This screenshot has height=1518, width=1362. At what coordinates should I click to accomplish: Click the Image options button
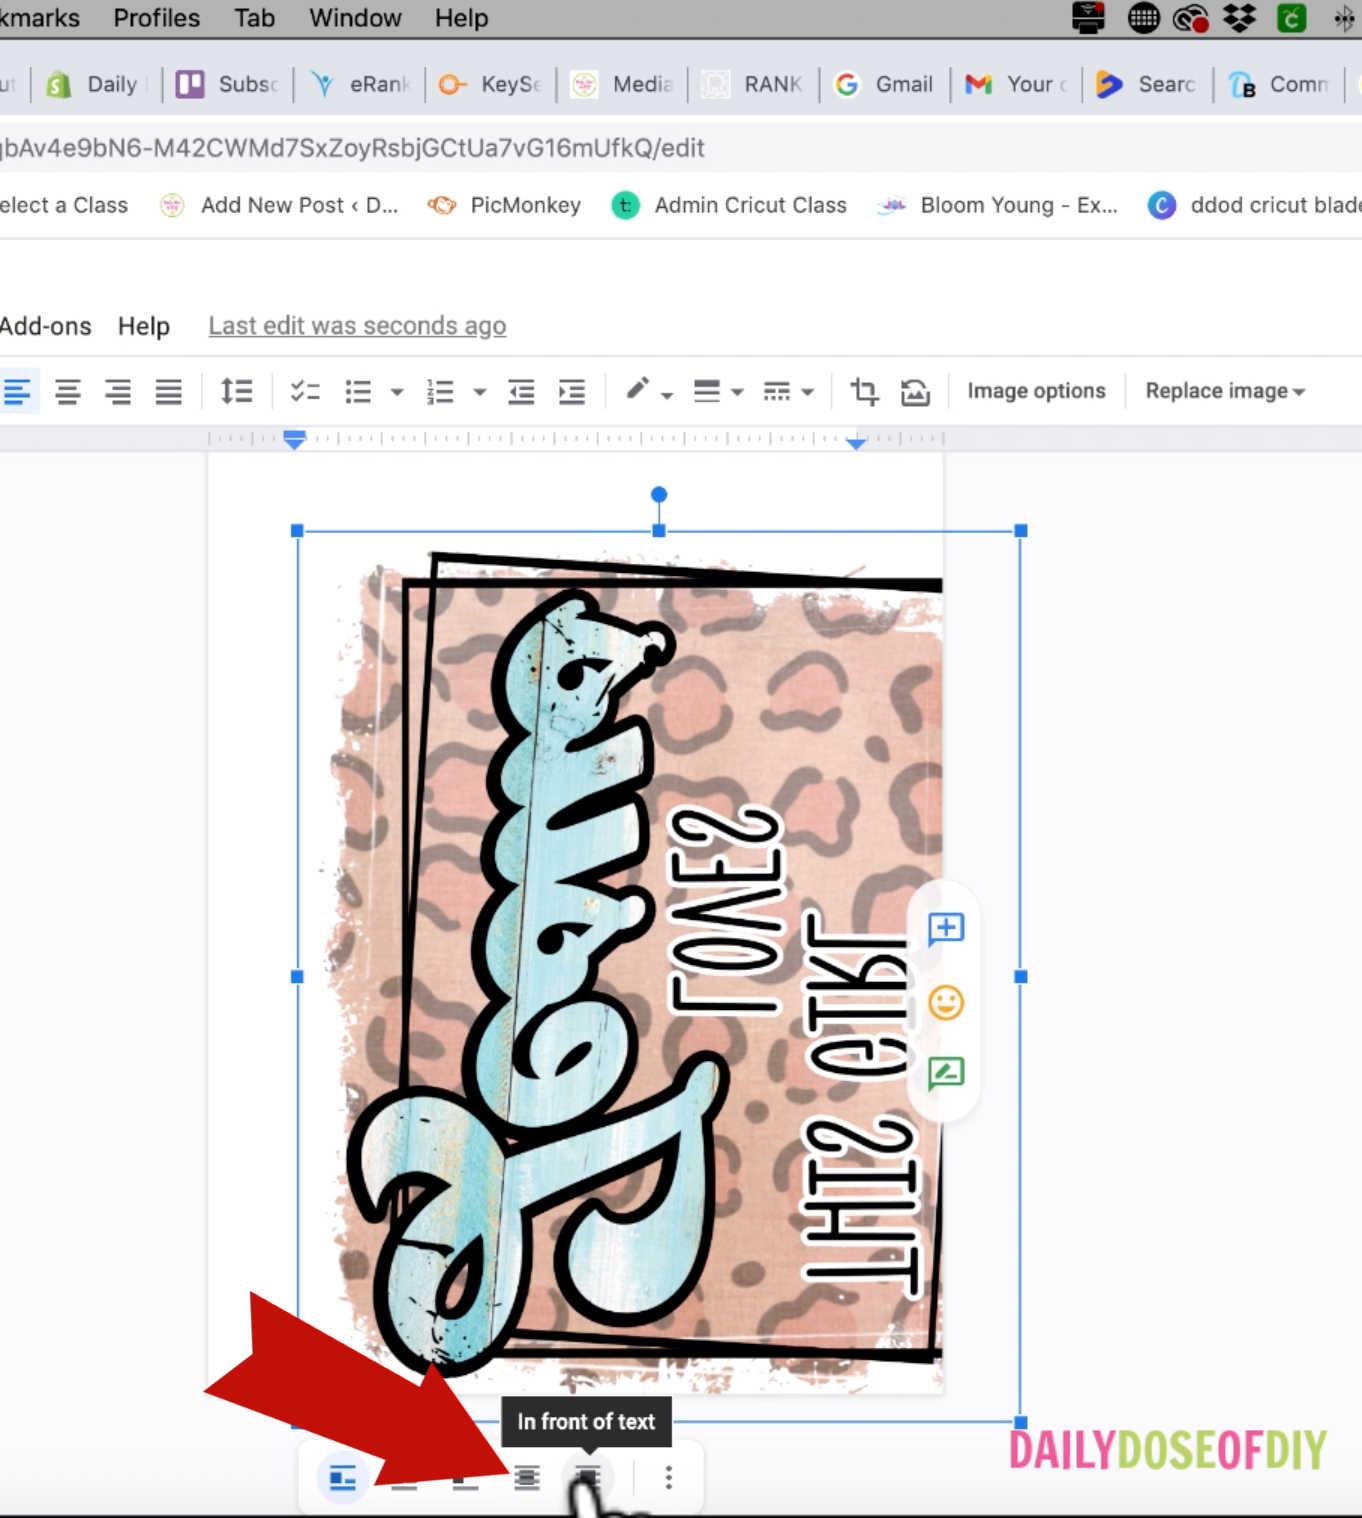click(1035, 391)
